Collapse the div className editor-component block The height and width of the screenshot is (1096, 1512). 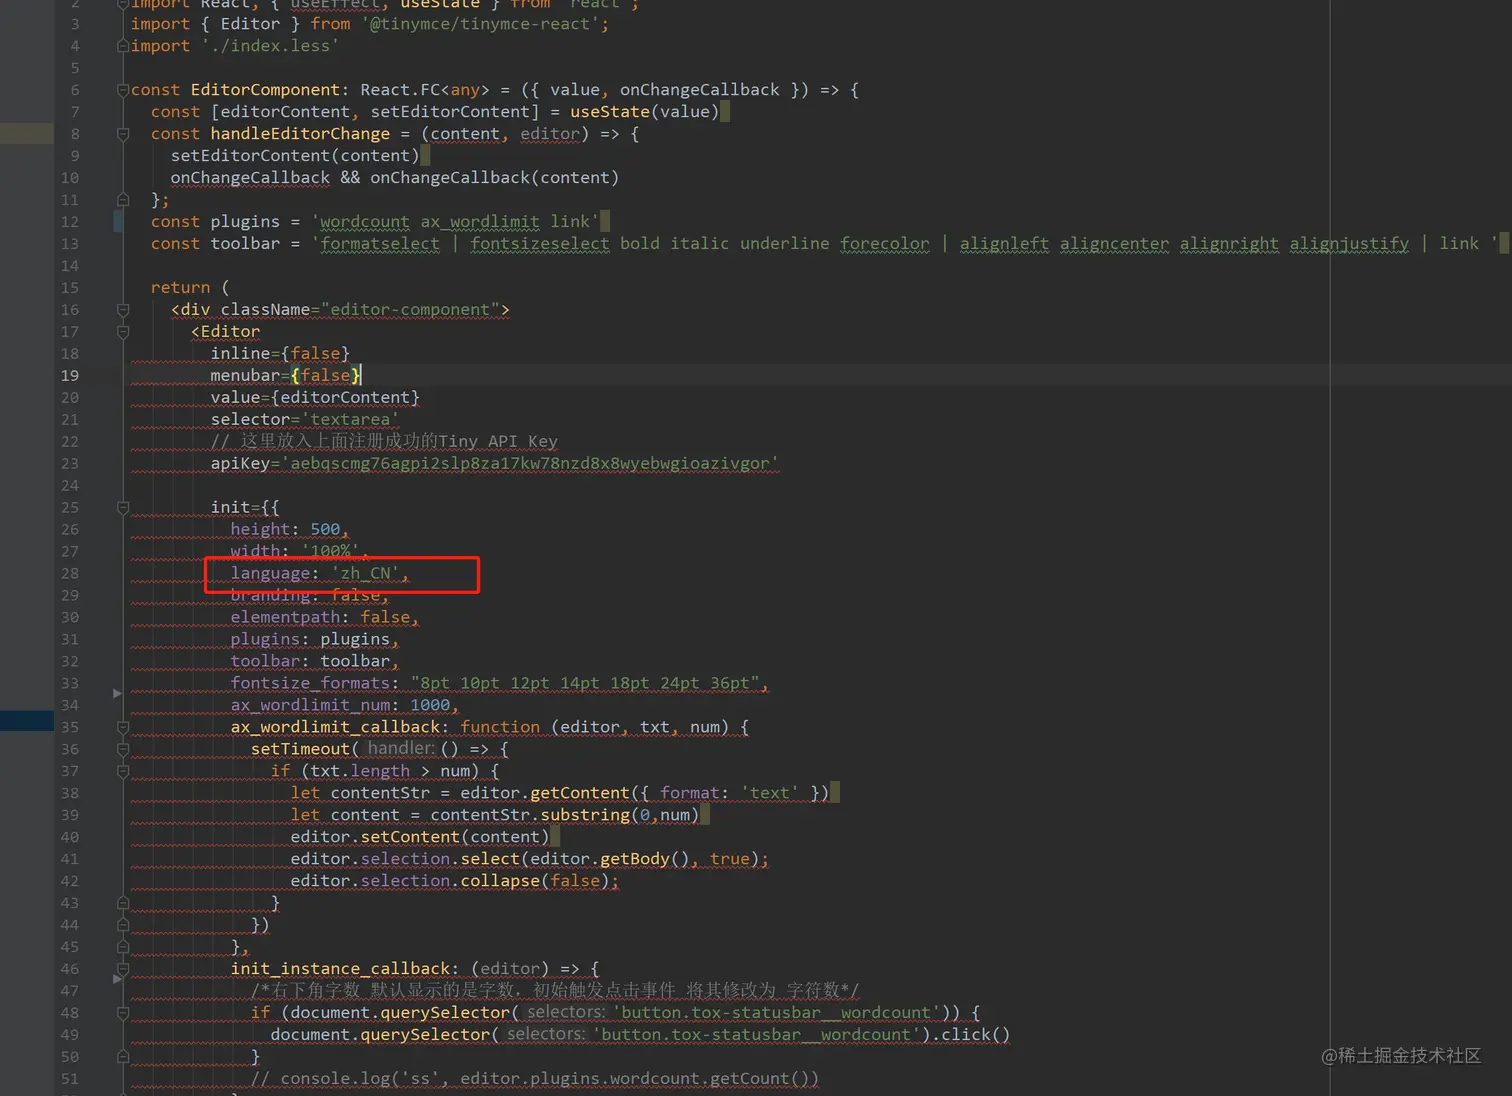click(123, 310)
